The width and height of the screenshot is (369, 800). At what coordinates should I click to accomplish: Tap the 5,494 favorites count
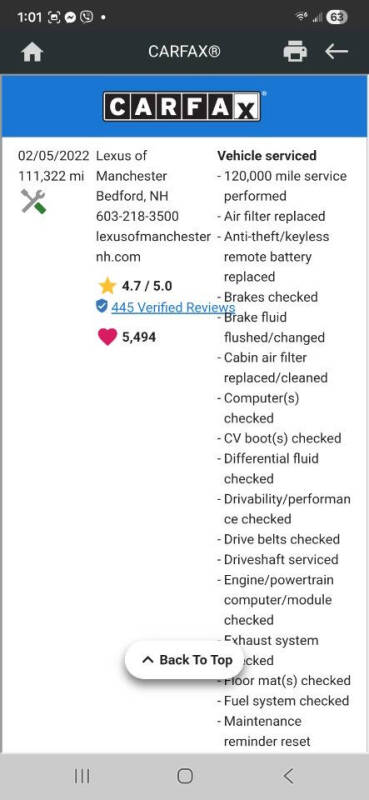[139, 337]
